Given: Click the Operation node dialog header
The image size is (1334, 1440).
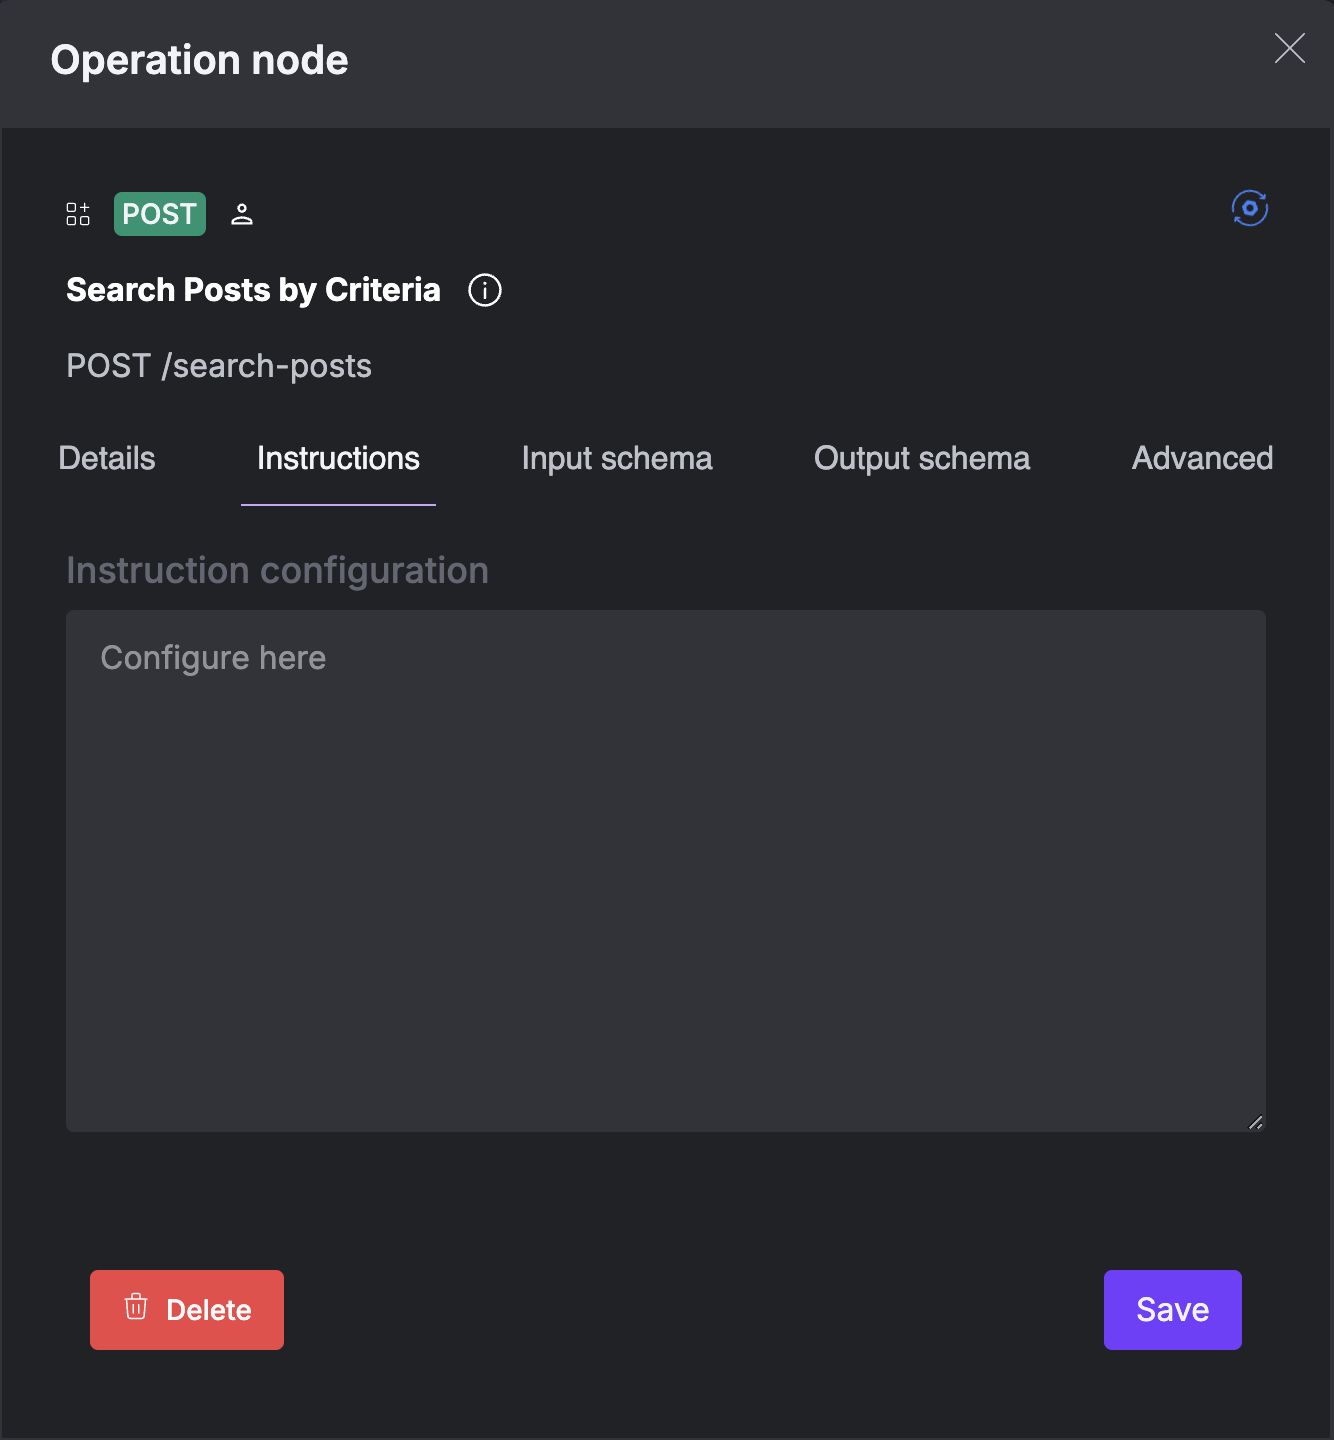Looking at the screenshot, I should (199, 60).
